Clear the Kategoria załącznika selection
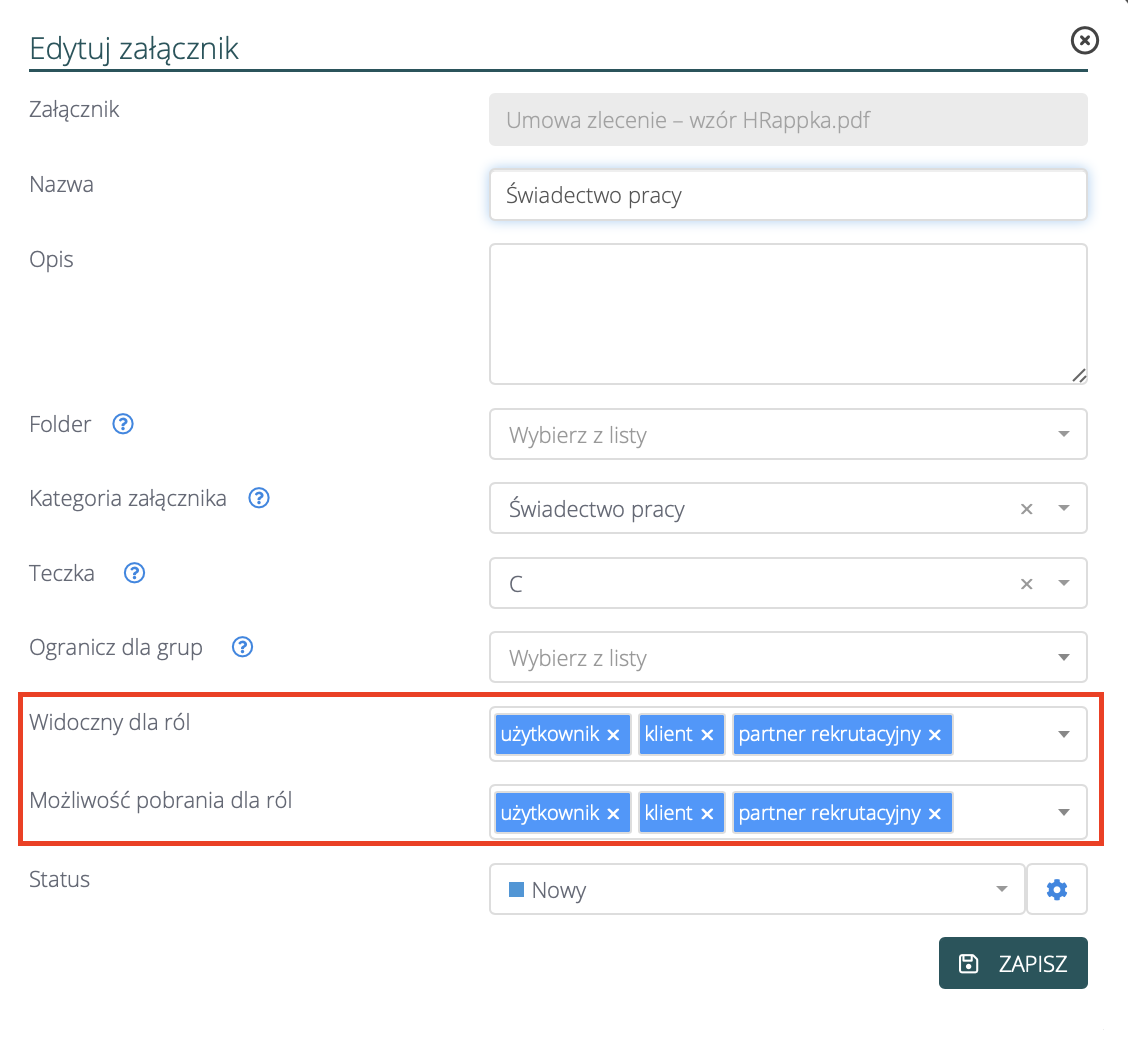This screenshot has width=1128, height=1044. 1026,509
